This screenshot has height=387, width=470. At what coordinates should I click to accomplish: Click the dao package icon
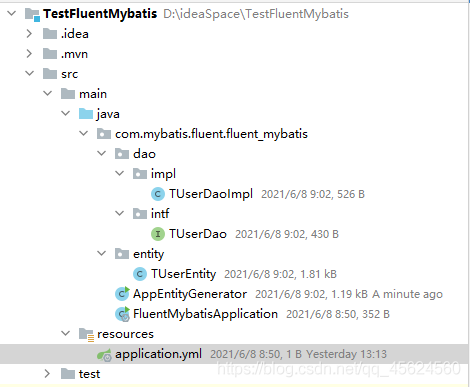122,154
